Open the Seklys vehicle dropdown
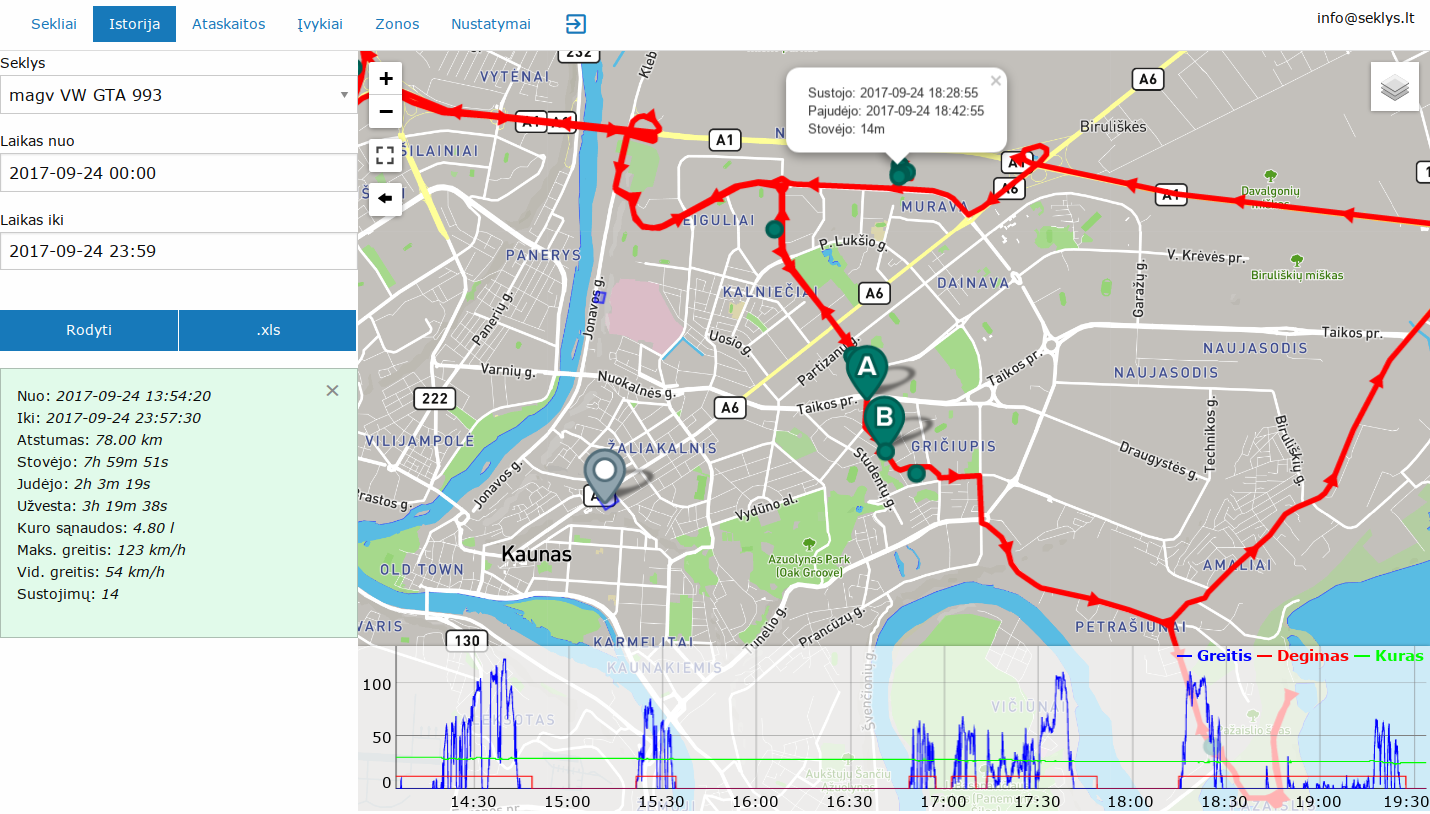The height and width of the screenshot is (814, 1430). (x=179, y=95)
